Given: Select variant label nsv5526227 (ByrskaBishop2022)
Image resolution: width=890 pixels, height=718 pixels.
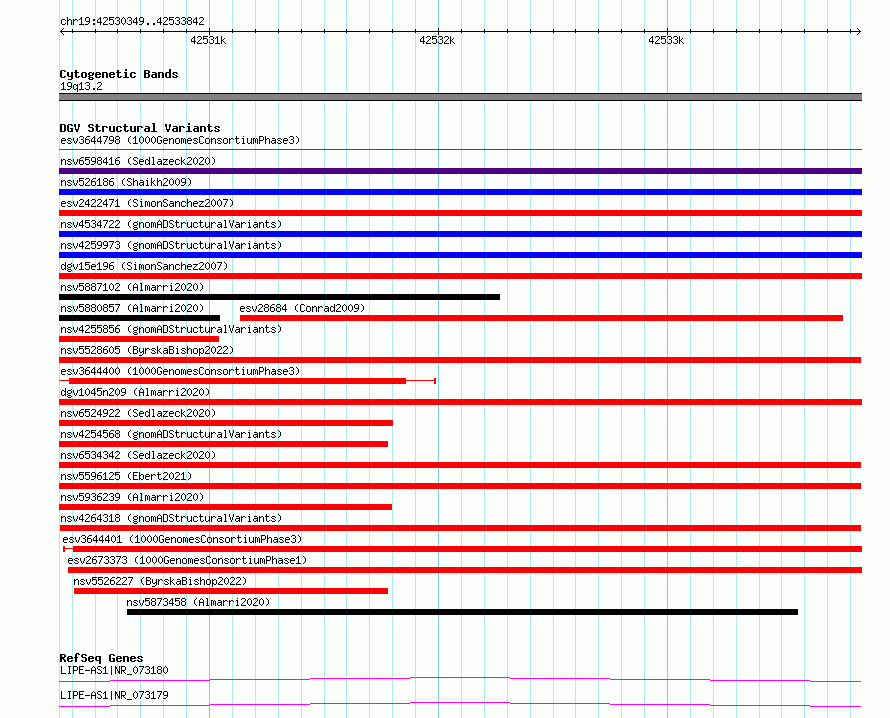Looking at the screenshot, I should 160,581.
